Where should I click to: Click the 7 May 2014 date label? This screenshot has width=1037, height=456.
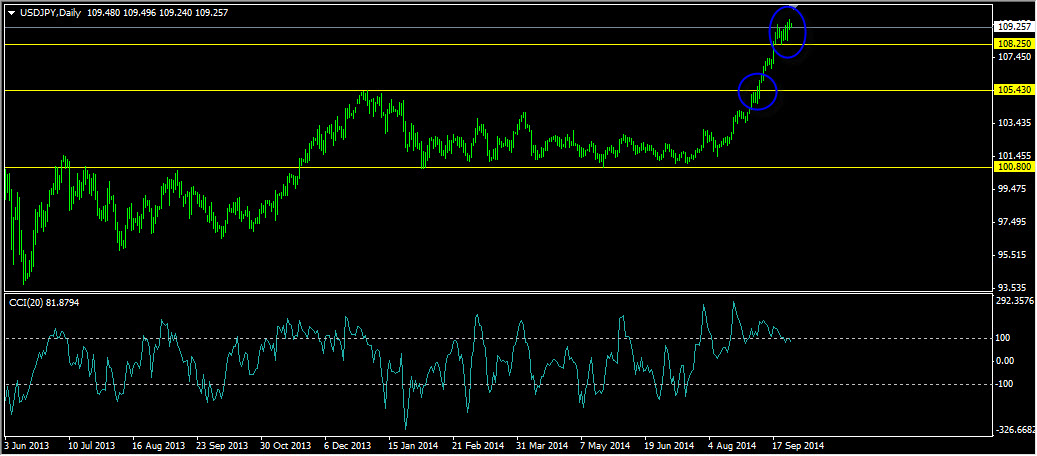point(605,445)
